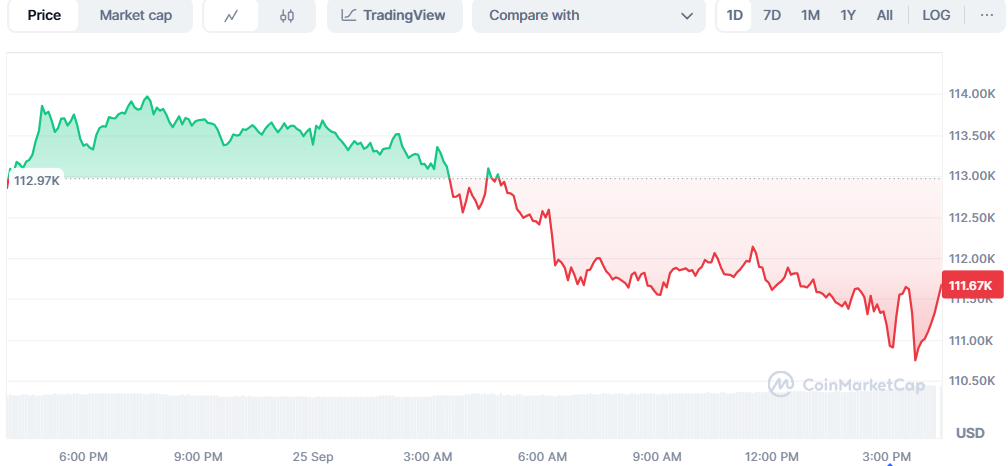Show the 1Y price history
1008x466 pixels.
point(848,15)
